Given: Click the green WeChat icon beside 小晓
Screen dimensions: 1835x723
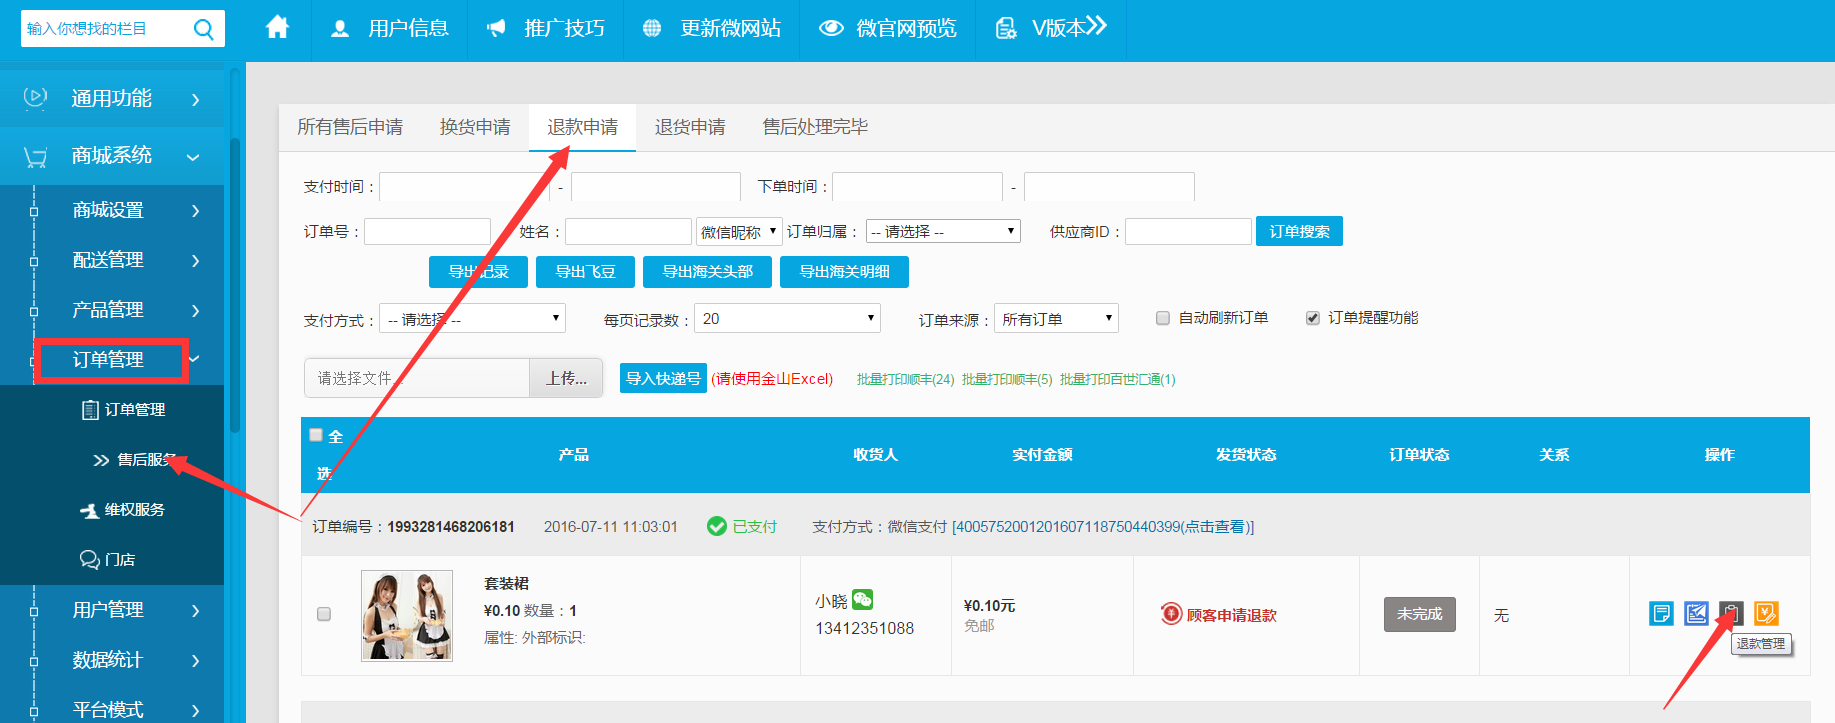Looking at the screenshot, I should pos(863,600).
